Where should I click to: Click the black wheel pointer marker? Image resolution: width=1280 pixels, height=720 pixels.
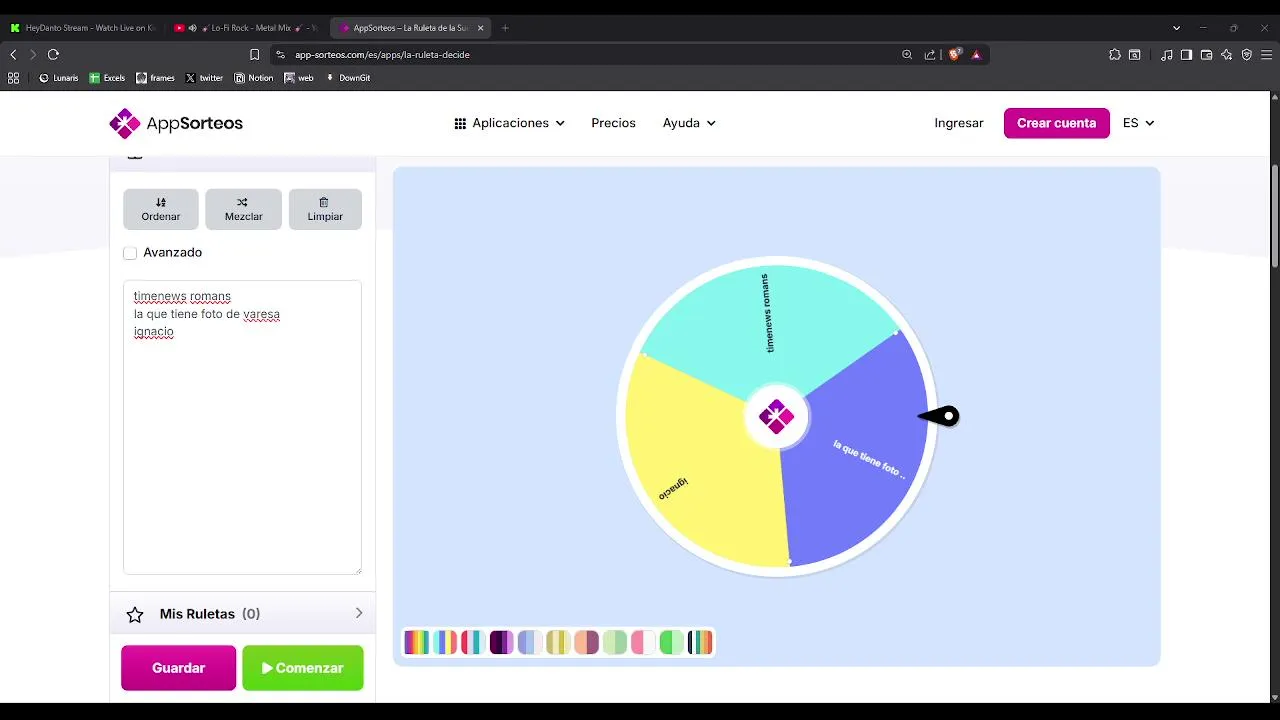(939, 416)
